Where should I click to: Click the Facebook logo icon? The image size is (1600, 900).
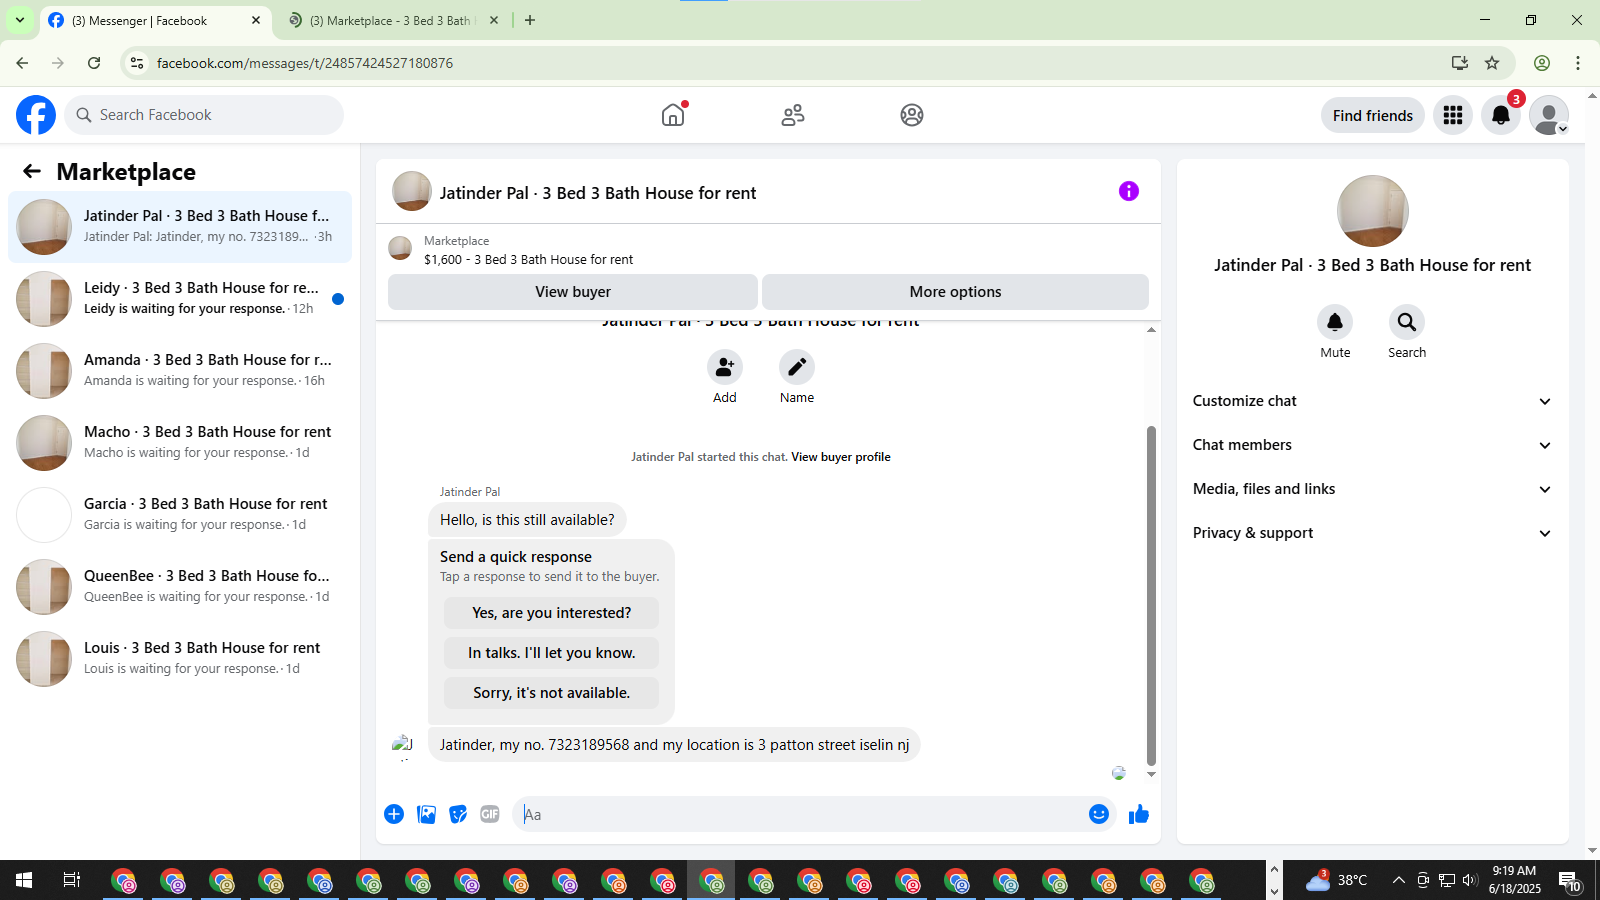36,115
